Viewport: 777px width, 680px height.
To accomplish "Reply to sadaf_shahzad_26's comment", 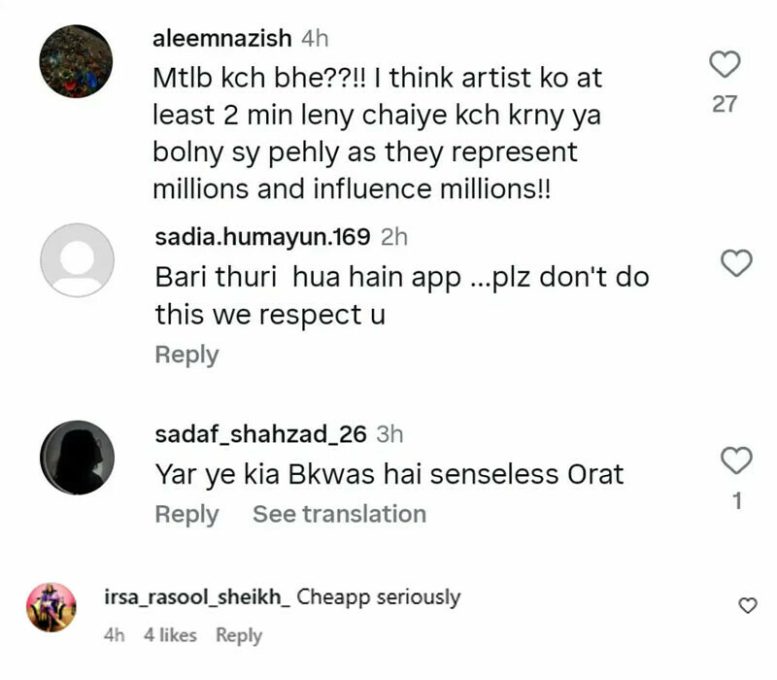I will click(x=186, y=514).
